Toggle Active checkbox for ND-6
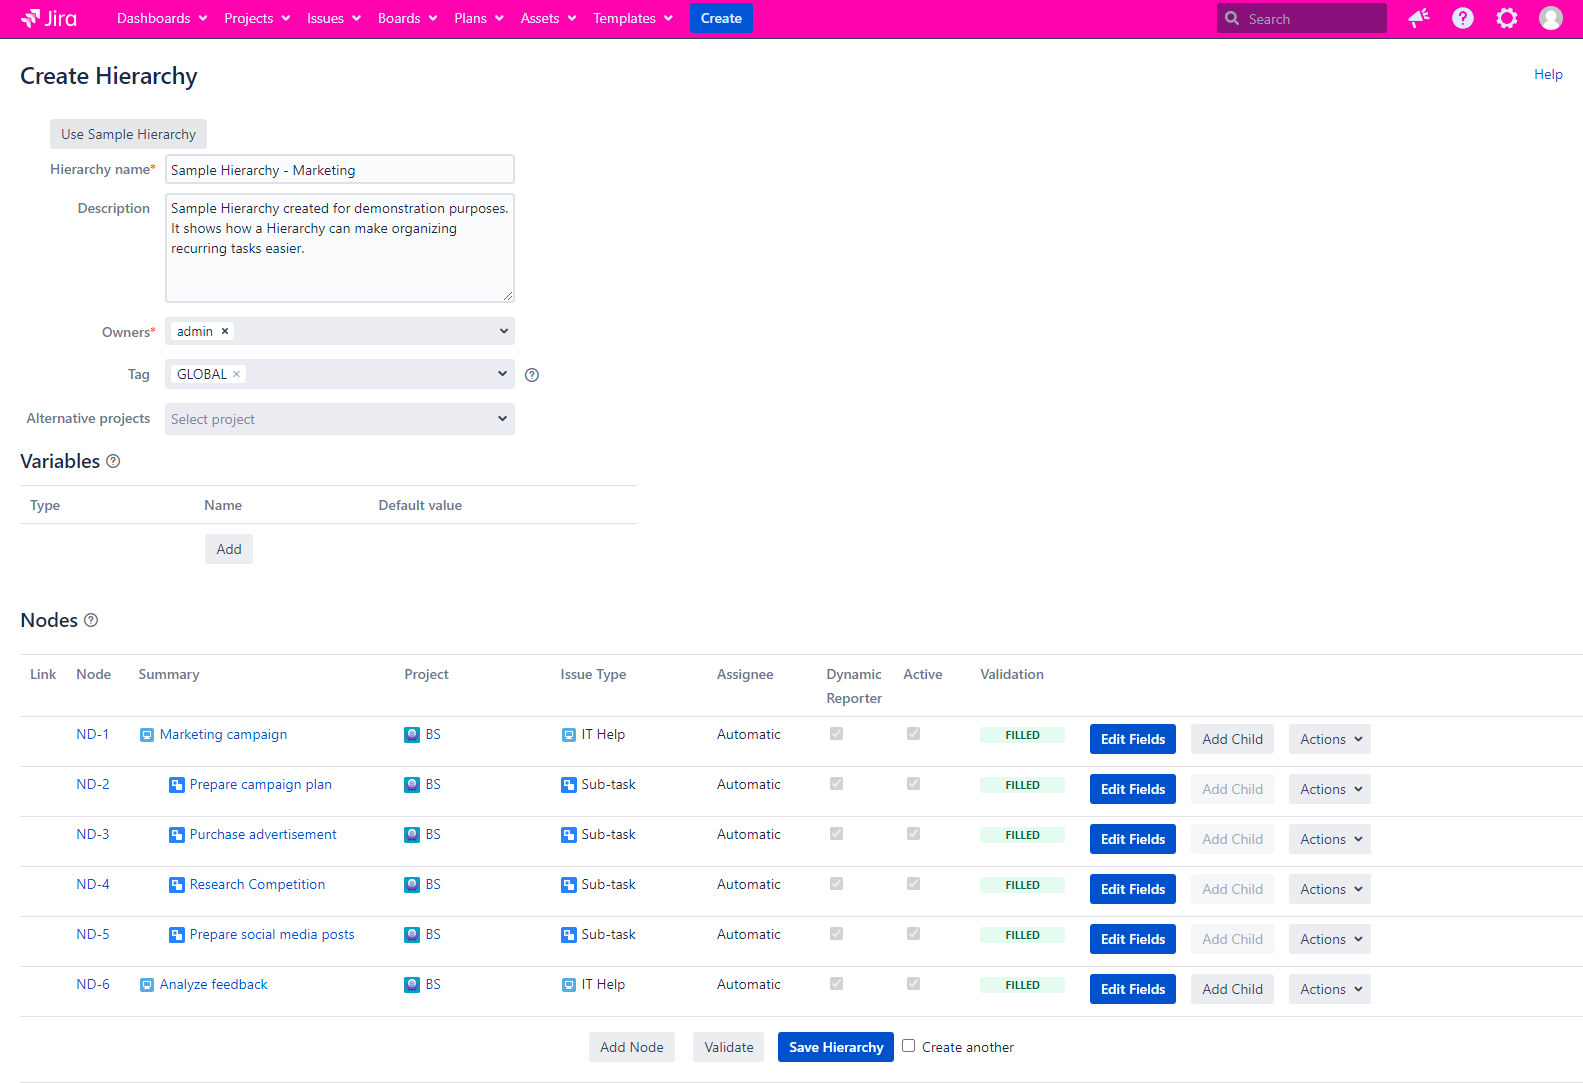The width and height of the screenshot is (1583, 1083). click(913, 984)
